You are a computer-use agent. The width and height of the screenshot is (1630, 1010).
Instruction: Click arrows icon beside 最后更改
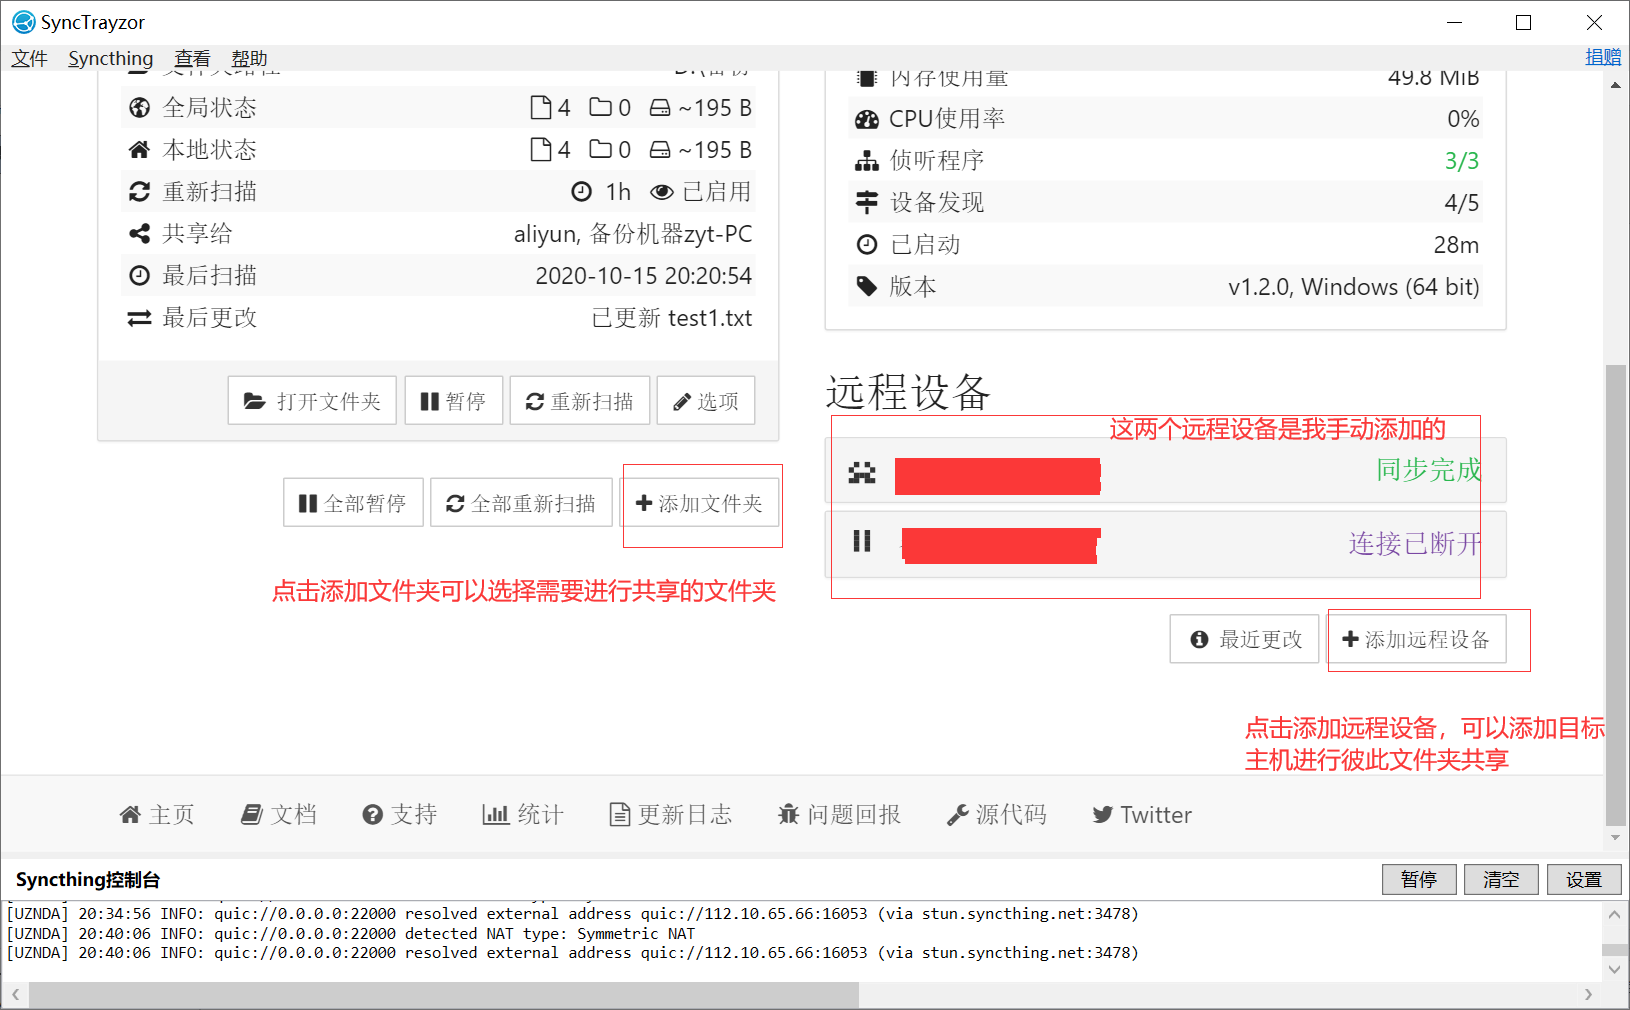[x=140, y=318]
